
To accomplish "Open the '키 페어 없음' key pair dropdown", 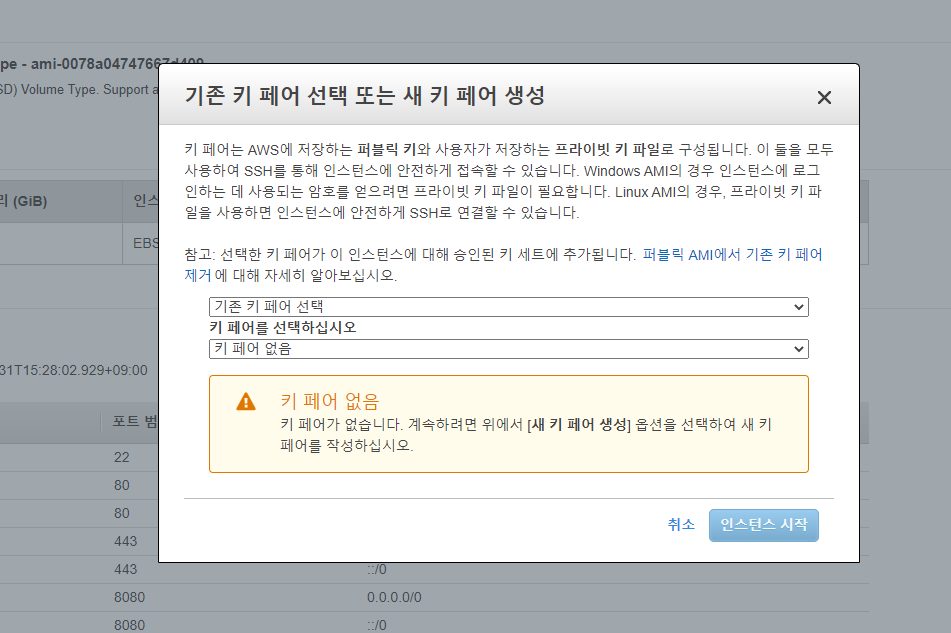I will coord(508,349).
